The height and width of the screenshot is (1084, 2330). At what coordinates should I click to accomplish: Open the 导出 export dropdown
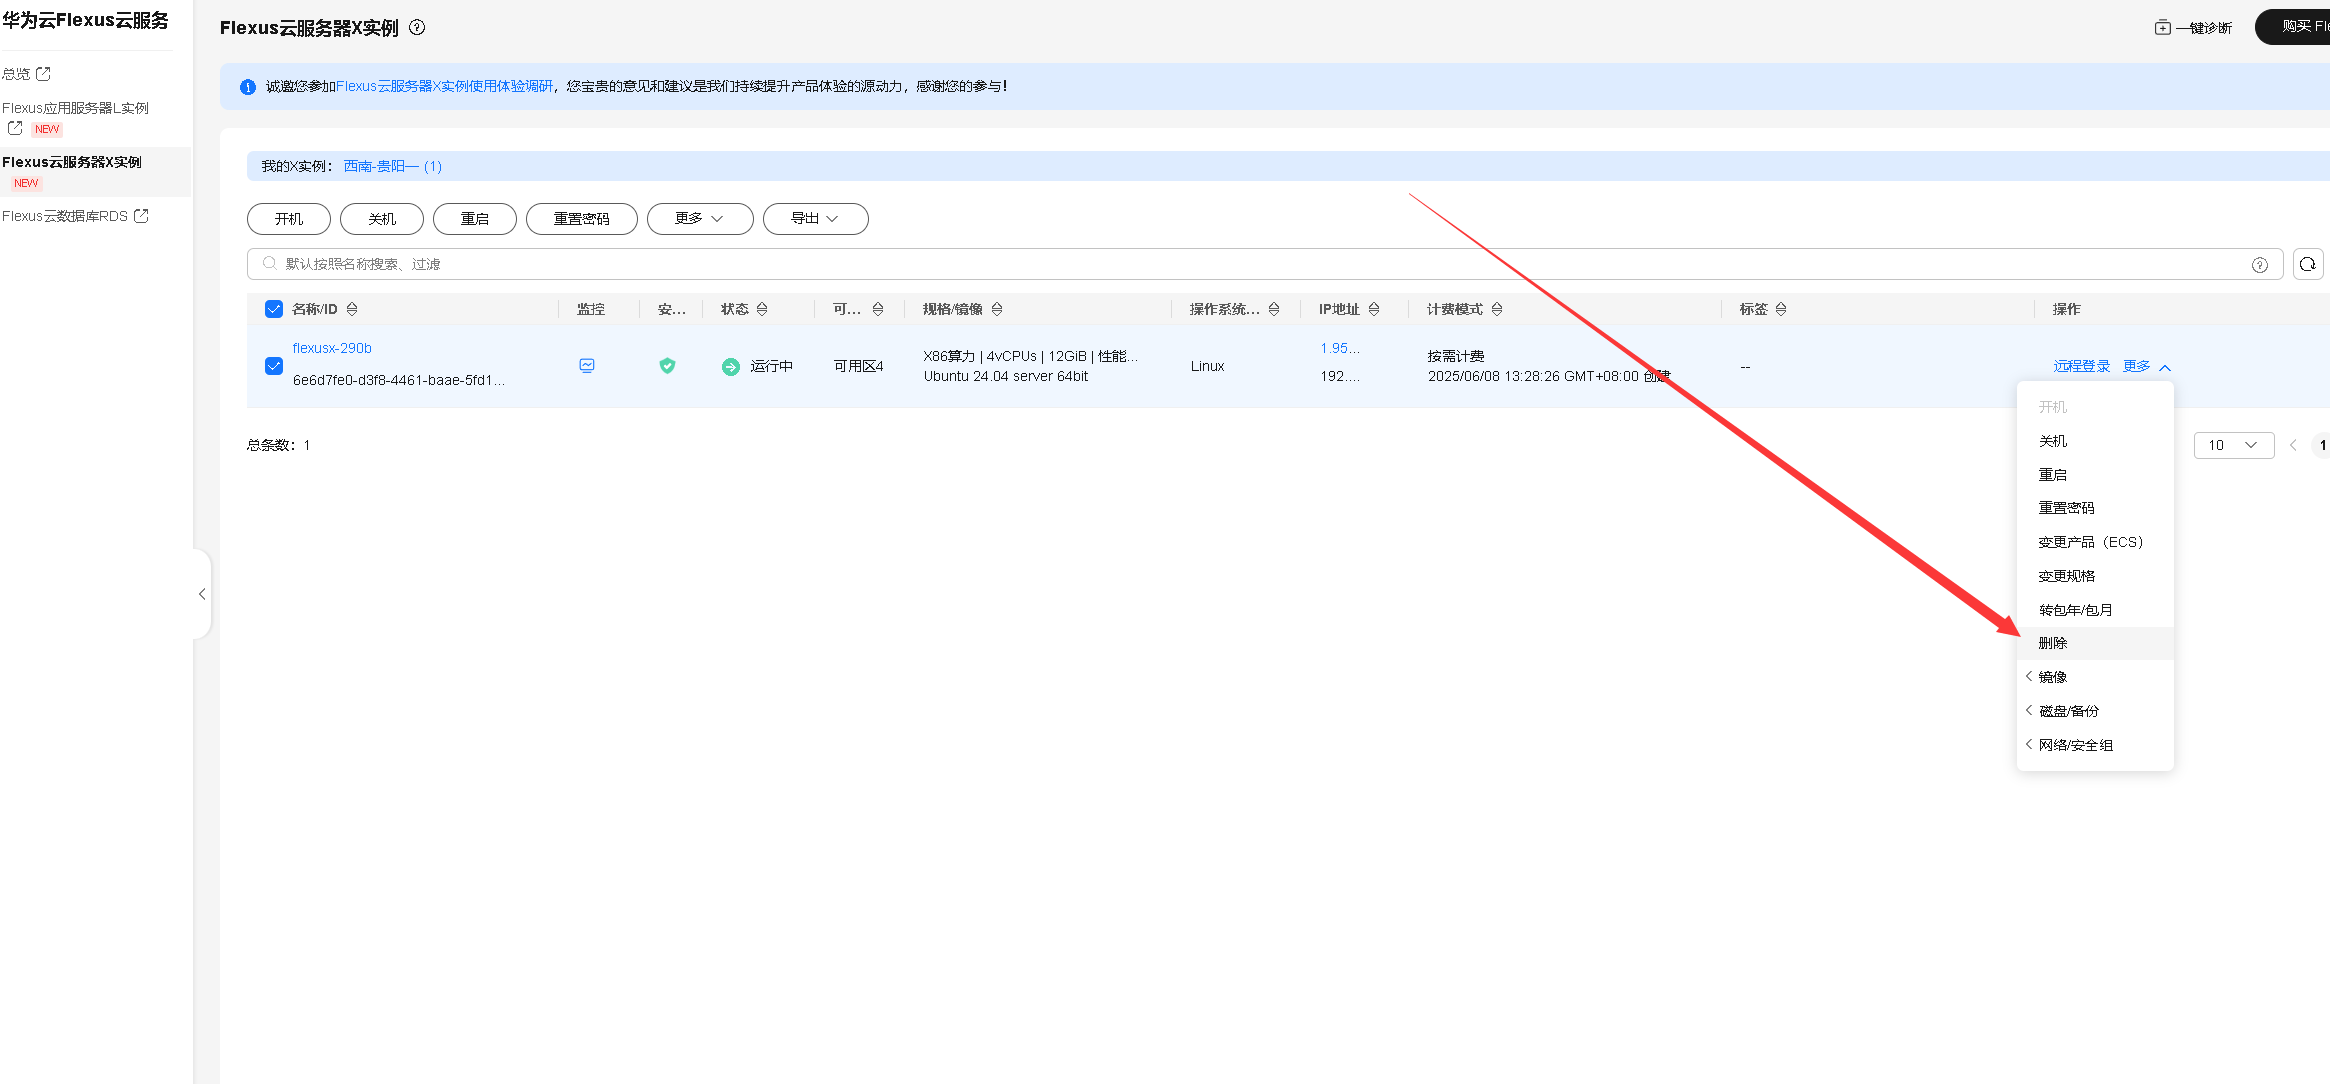[x=815, y=219]
